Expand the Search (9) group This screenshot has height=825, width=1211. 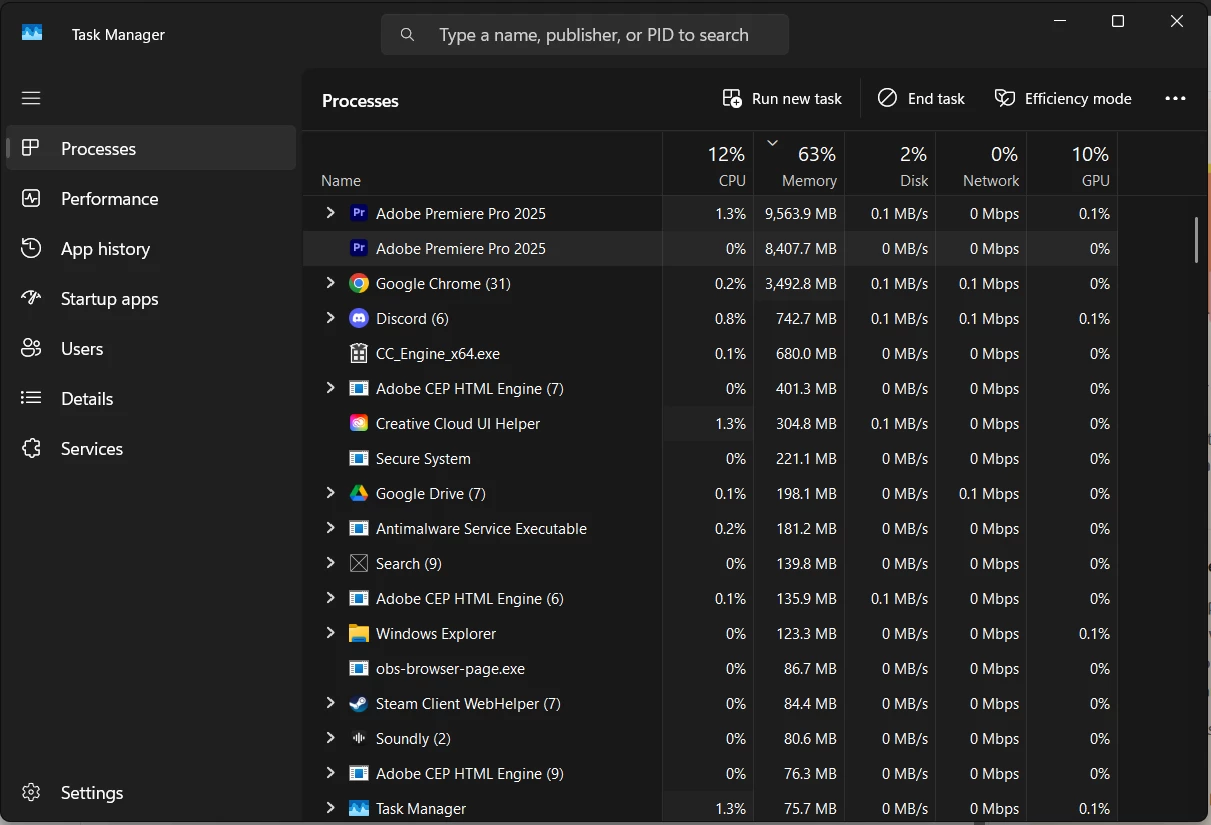(330, 563)
